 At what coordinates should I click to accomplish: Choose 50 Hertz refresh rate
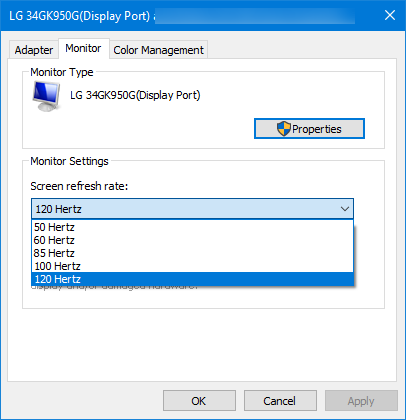click(x=192, y=227)
